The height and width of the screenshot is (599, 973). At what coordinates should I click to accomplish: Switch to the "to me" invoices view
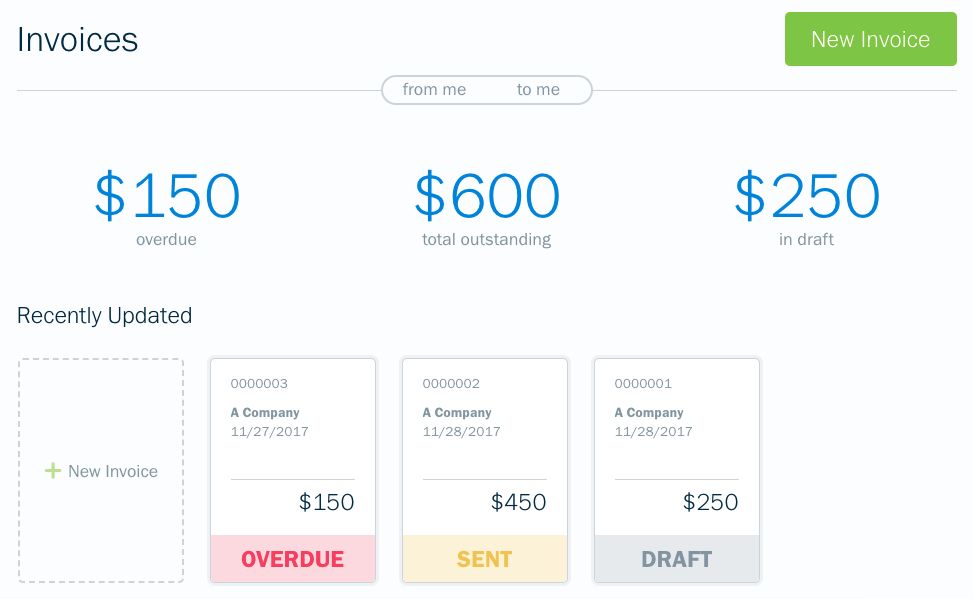538,90
